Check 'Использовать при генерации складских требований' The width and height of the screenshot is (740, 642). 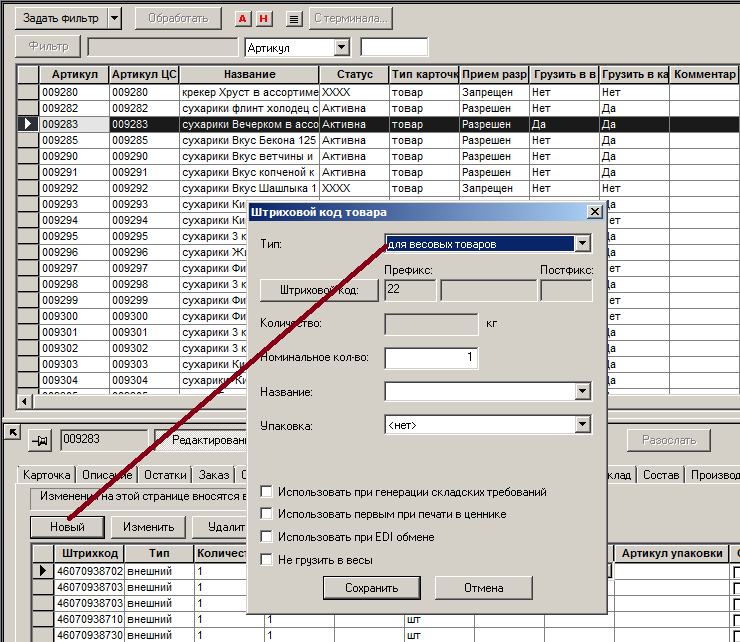[267, 491]
